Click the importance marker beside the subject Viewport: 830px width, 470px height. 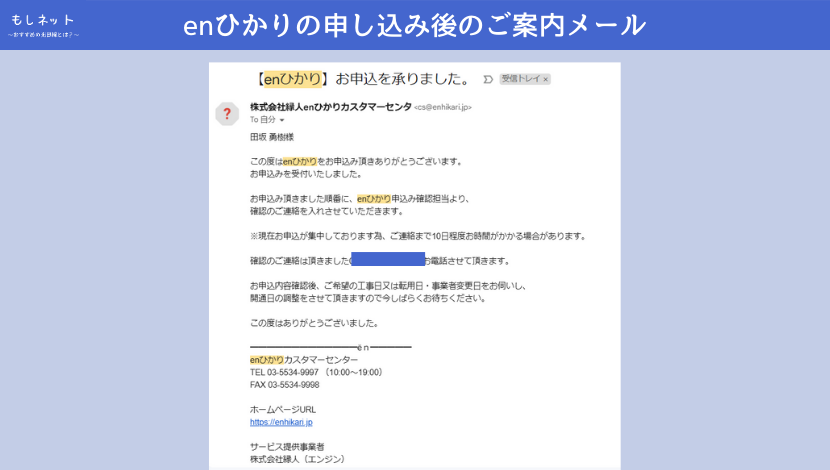(488, 79)
